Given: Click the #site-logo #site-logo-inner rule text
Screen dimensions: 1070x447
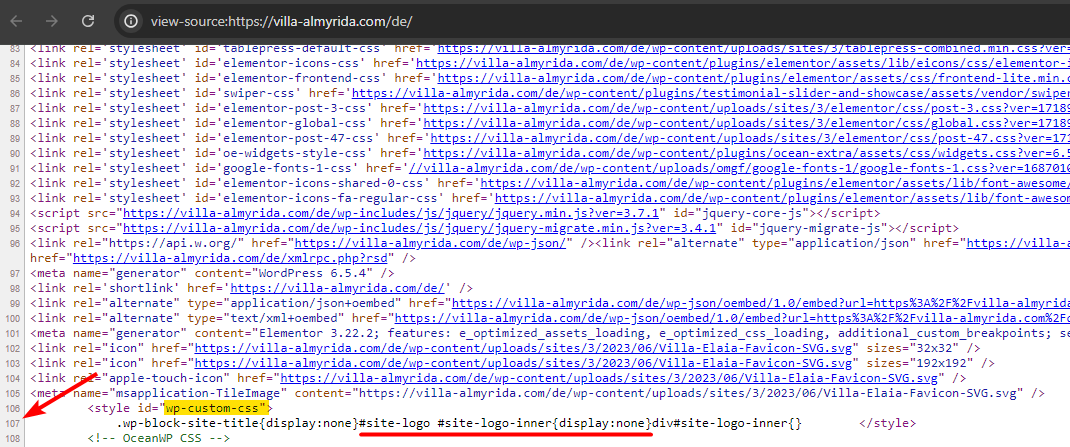Looking at the screenshot, I should pyautogui.click(x=504, y=422).
